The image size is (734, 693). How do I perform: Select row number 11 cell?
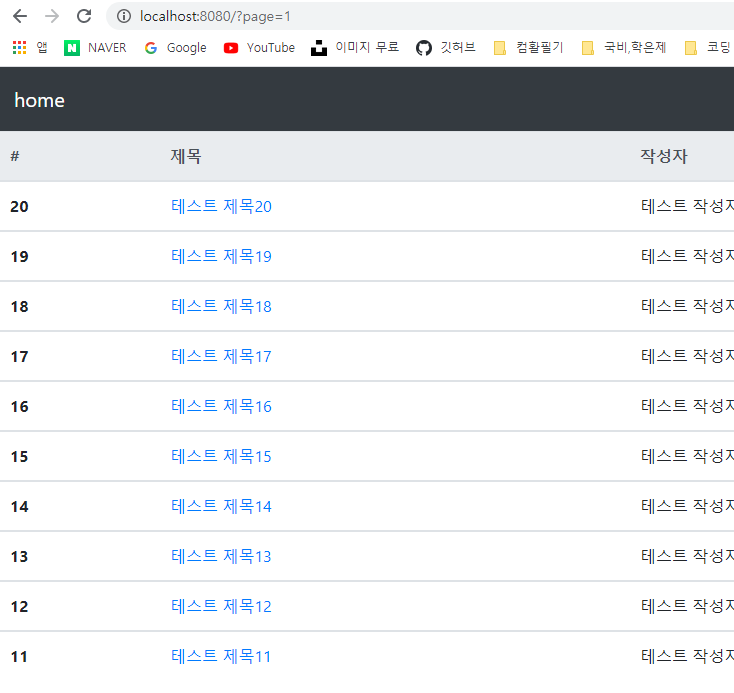(x=20, y=657)
